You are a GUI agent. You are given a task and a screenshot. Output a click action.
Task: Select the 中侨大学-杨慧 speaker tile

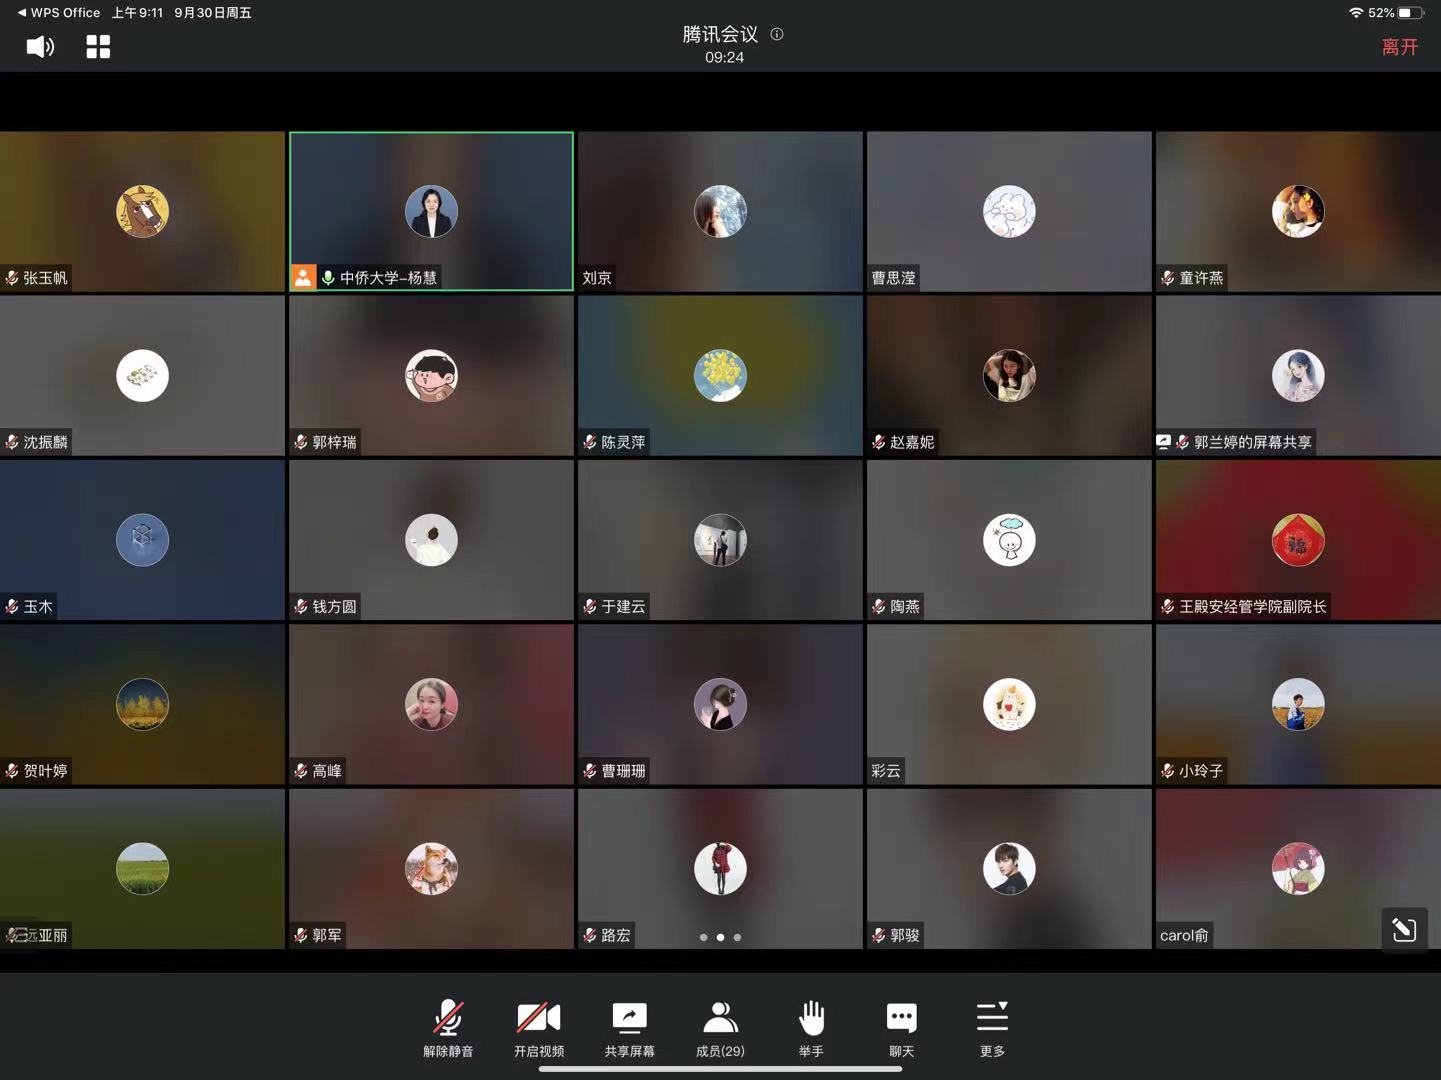tap(431, 211)
